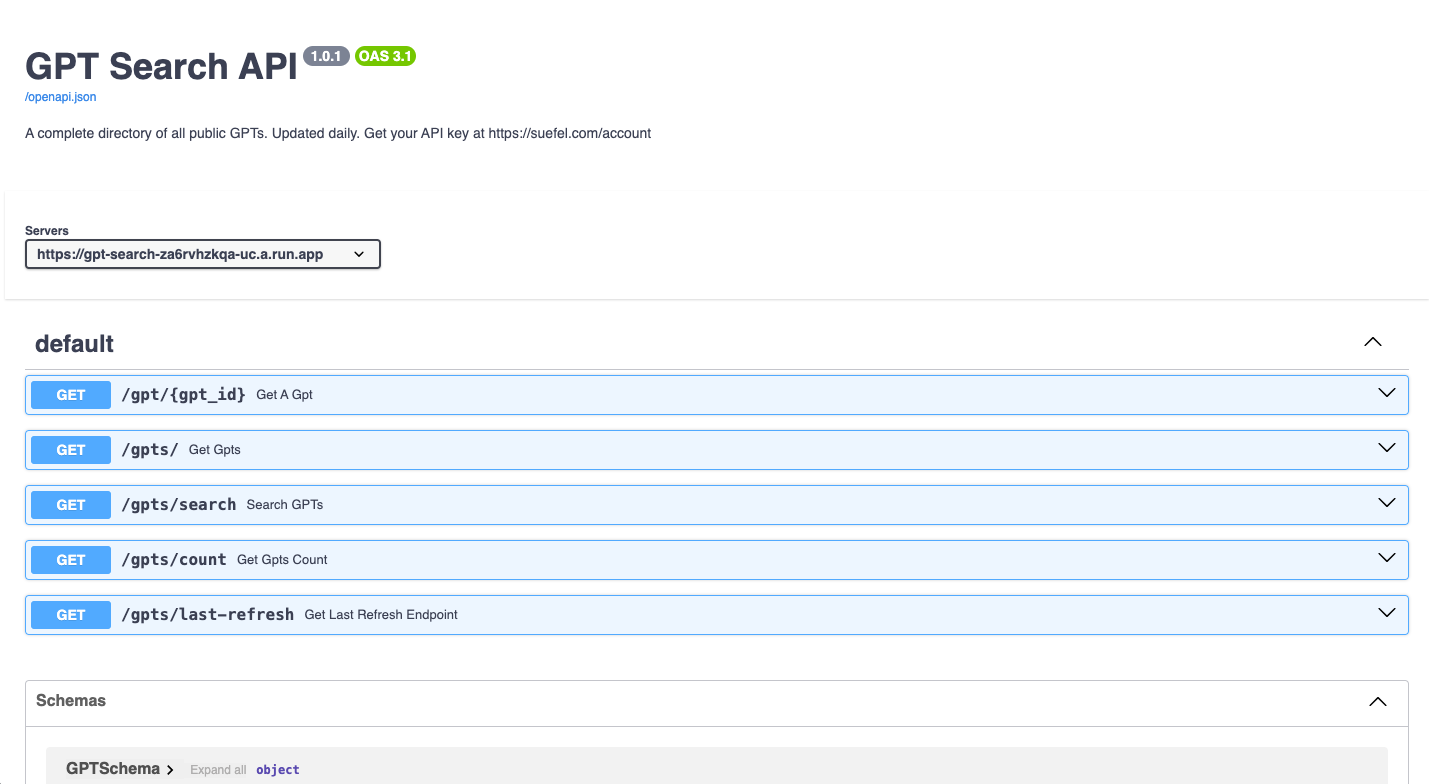Click the 1.0.1 version badge
Image resolution: width=1429 pixels, height=784 pixels.
click(326, 56)
